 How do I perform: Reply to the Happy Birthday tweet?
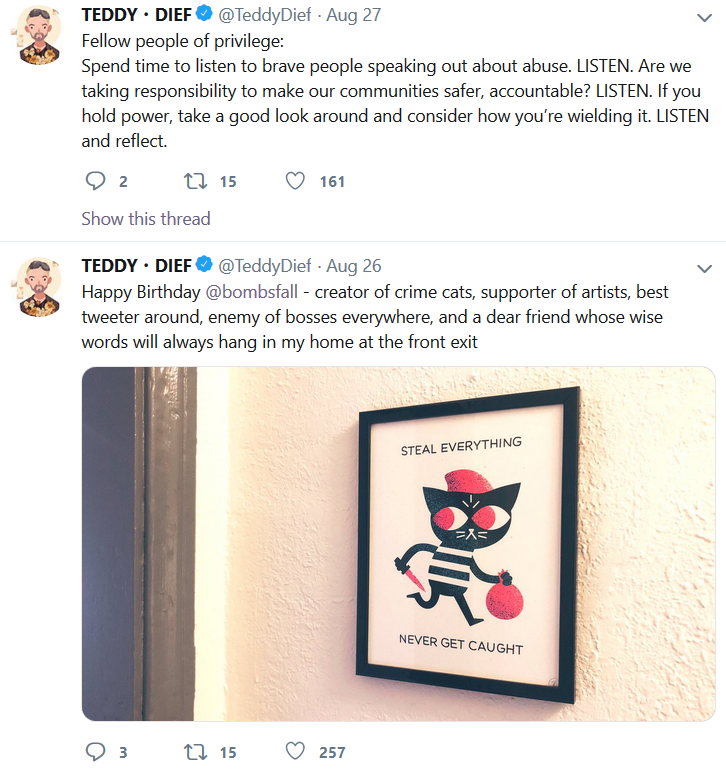click(x=95, y=751)
